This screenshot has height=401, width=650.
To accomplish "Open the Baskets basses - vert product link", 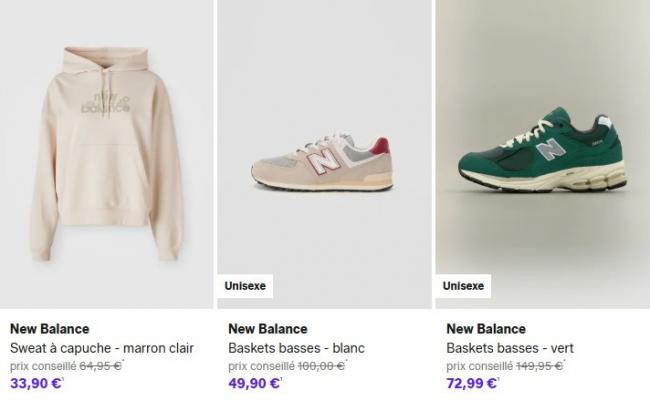I will pos(510,348).
